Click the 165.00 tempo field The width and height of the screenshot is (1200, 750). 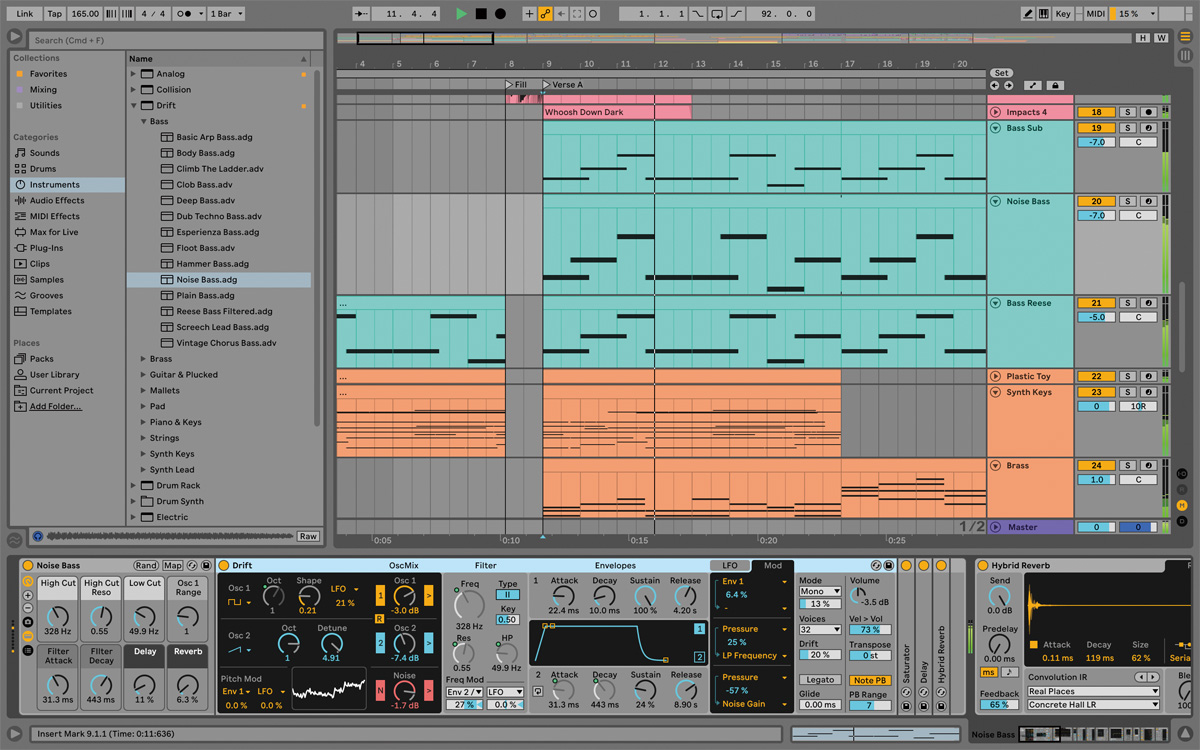(86, 14)
